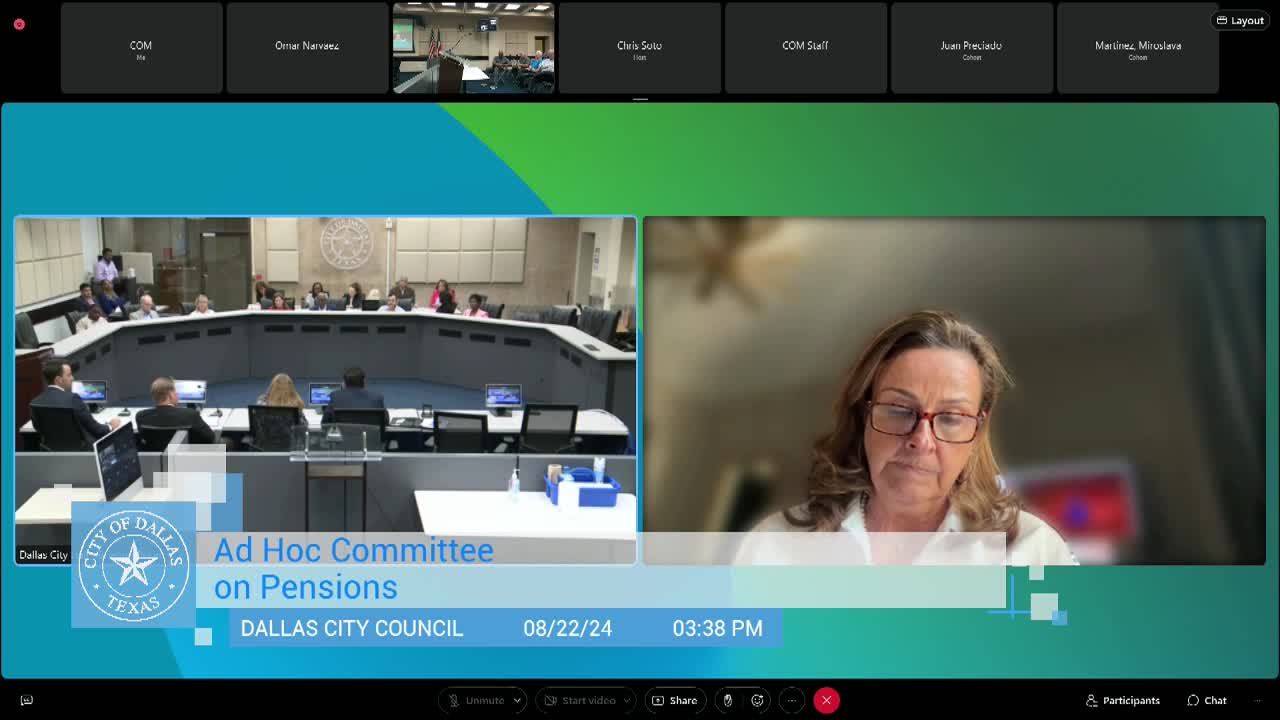
Task: Select Chris Soto host tile
Action: tap(639, 48)
